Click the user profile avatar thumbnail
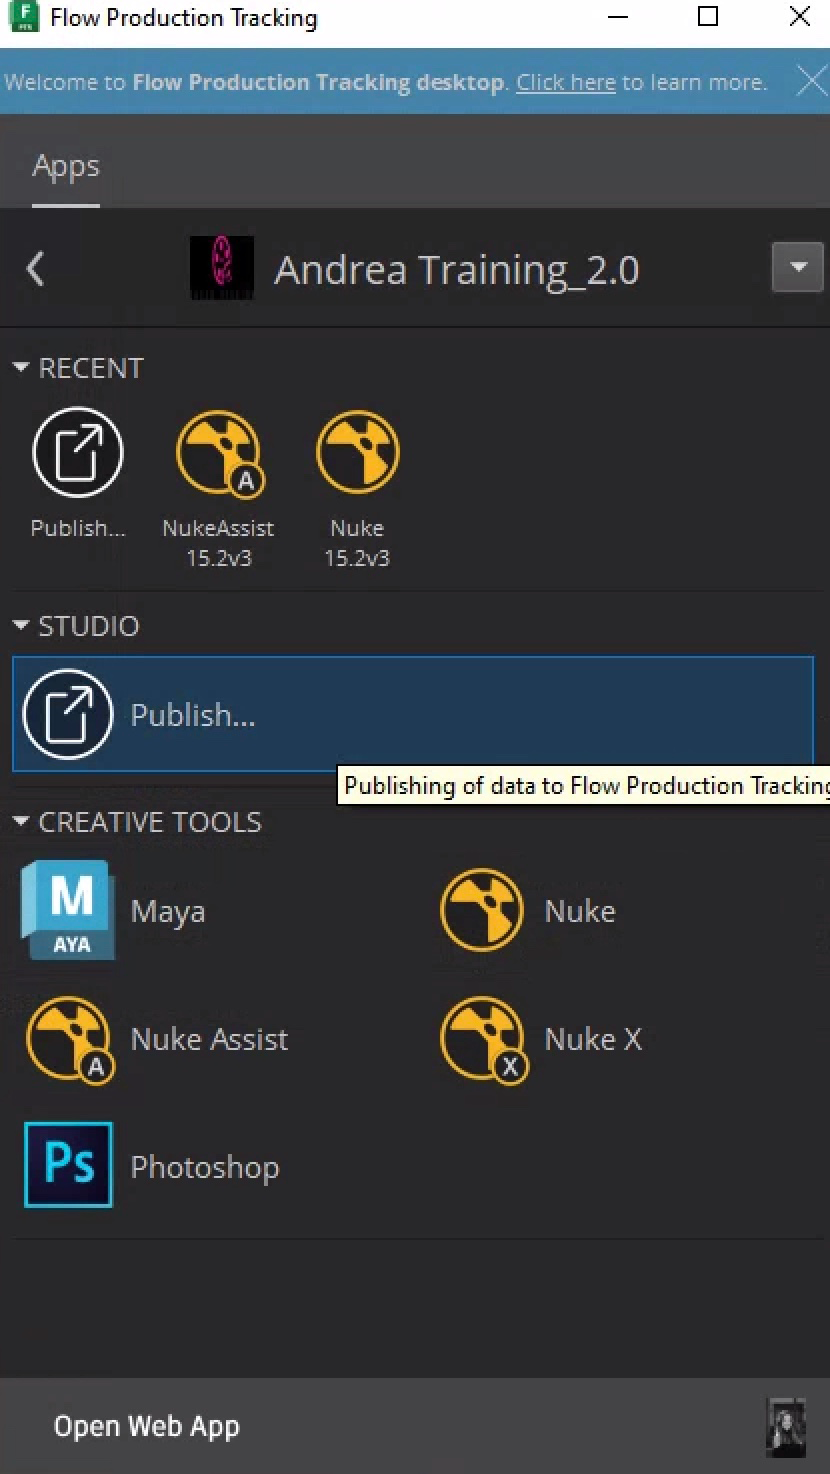 [785, 1427]
